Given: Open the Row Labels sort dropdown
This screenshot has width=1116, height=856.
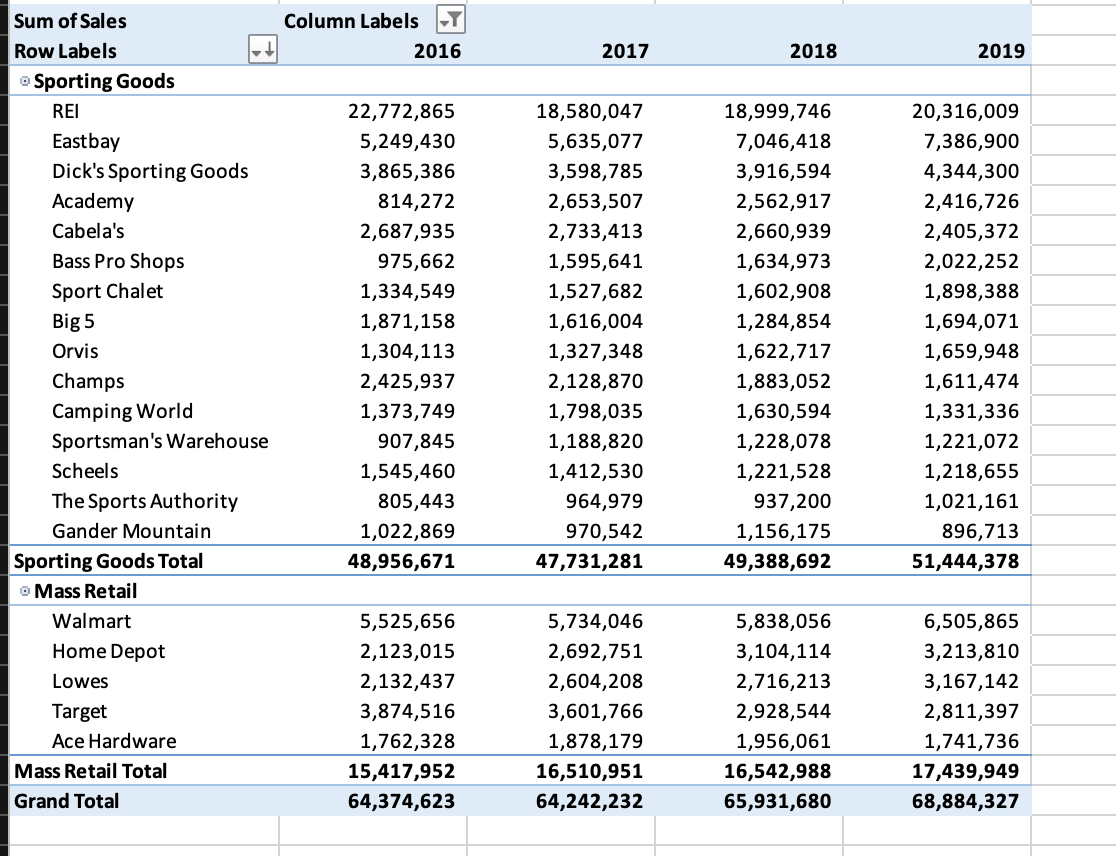Looking at the screenshot, I should [x=263, y=50].
